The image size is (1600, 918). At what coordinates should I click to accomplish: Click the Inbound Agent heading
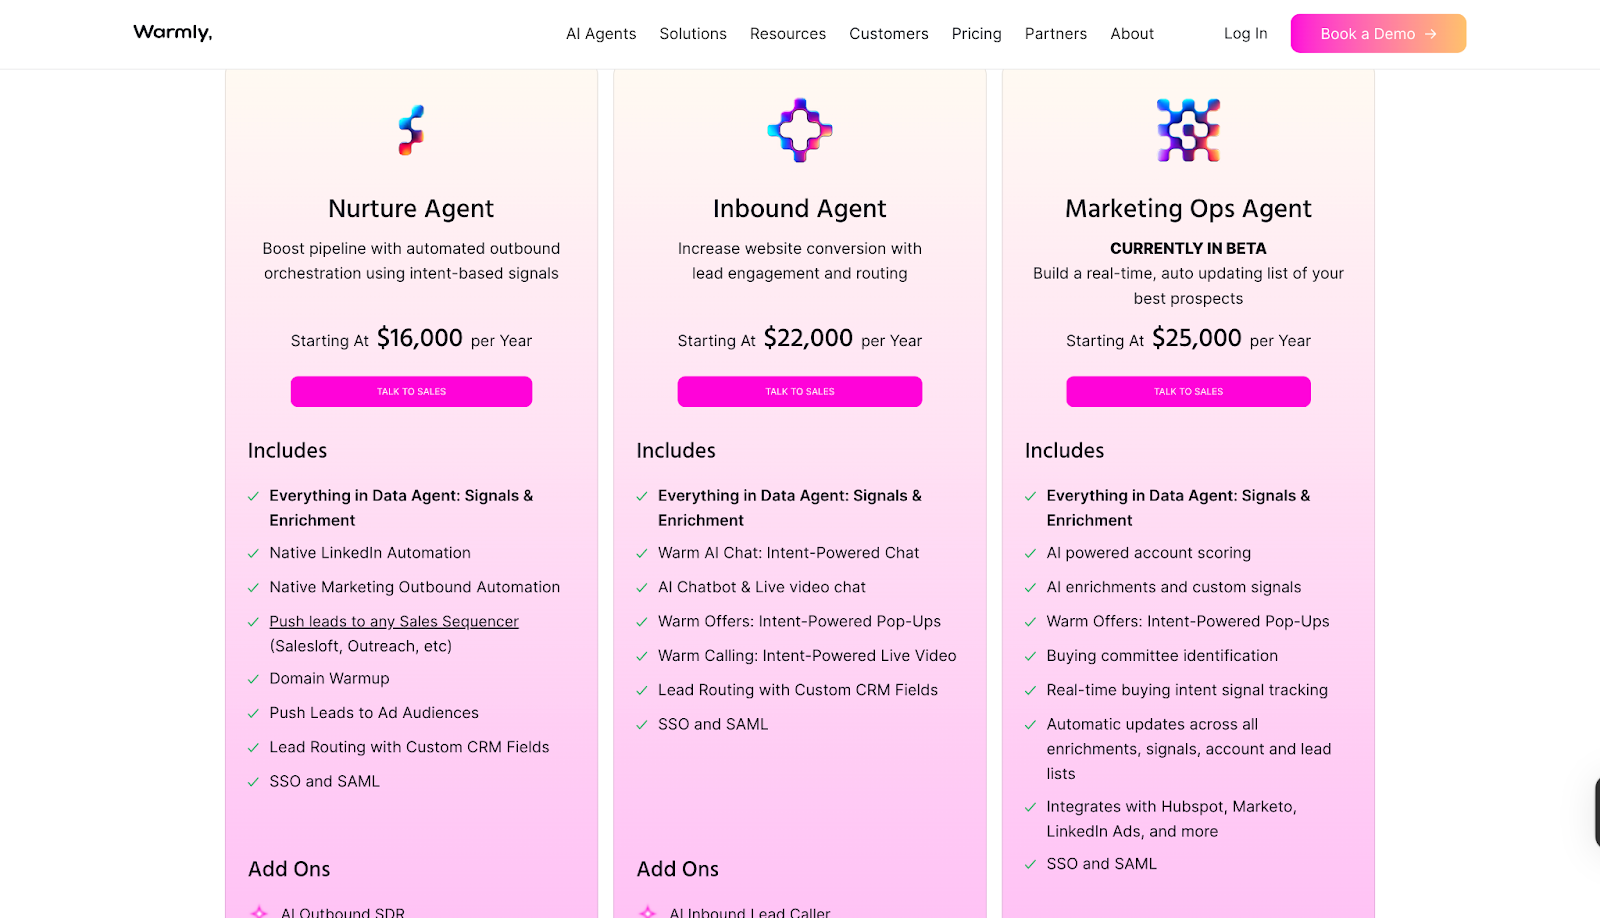click(x=800, y=209)
